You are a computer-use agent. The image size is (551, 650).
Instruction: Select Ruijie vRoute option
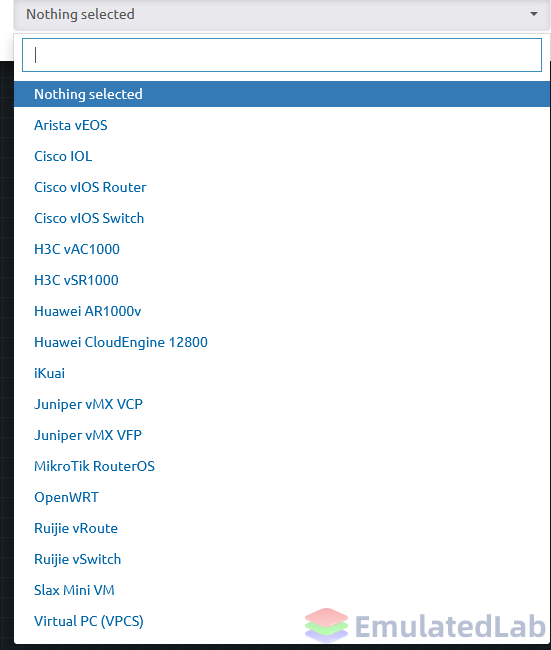pos(282,529)
